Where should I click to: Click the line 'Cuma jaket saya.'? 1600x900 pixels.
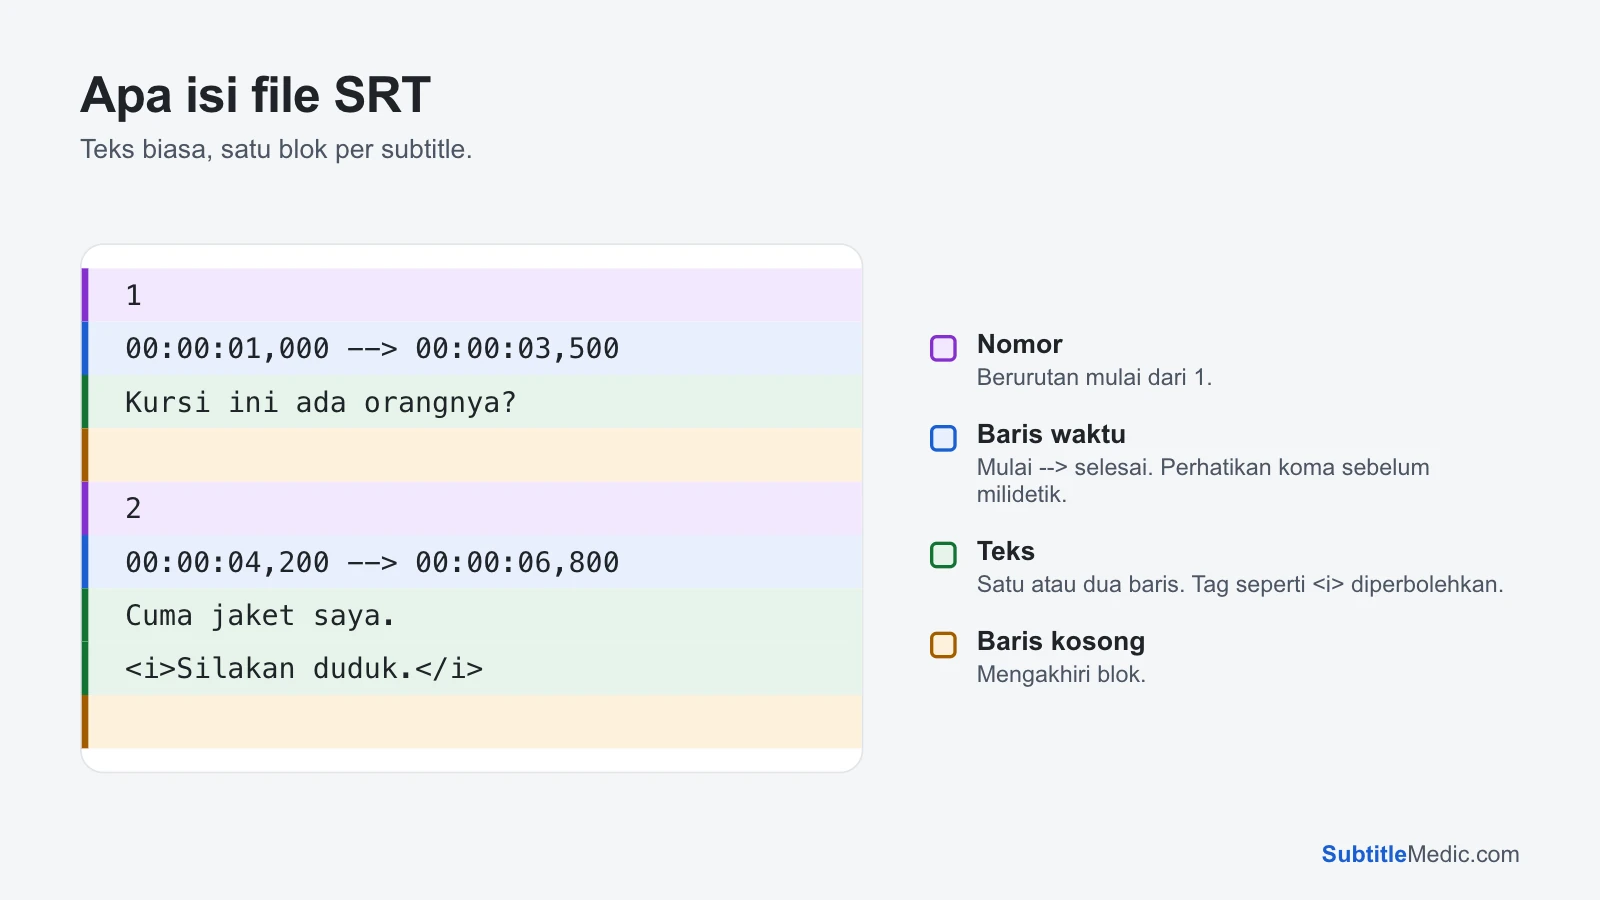coord(472,615)
